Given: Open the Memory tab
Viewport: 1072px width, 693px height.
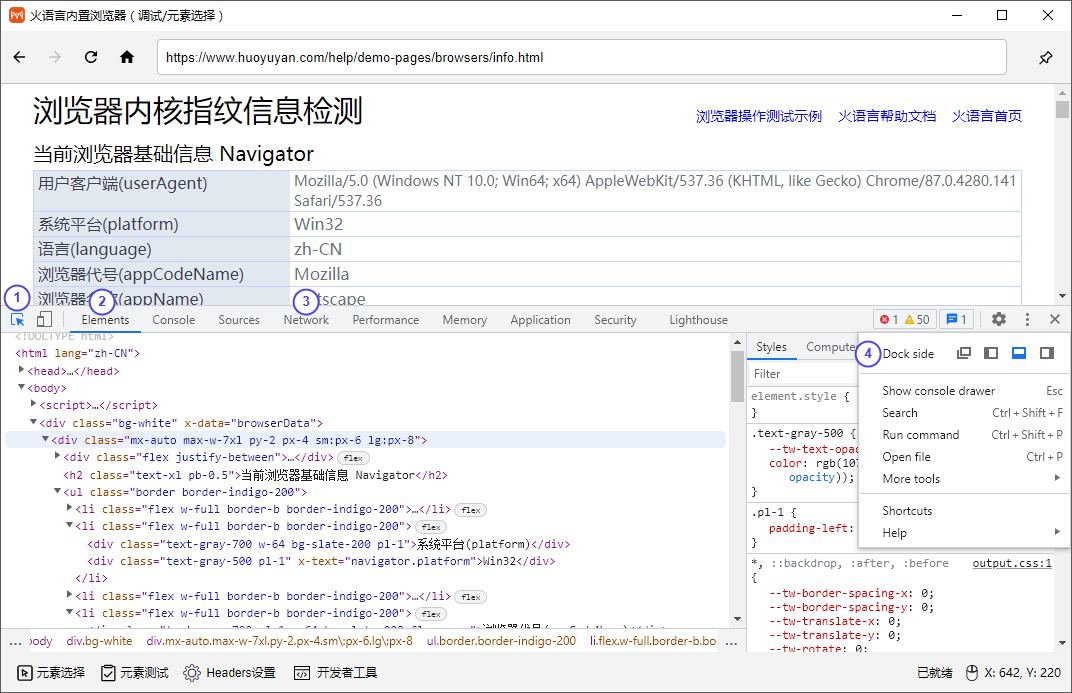Looking at the screenshot, I should coord(465,320).
